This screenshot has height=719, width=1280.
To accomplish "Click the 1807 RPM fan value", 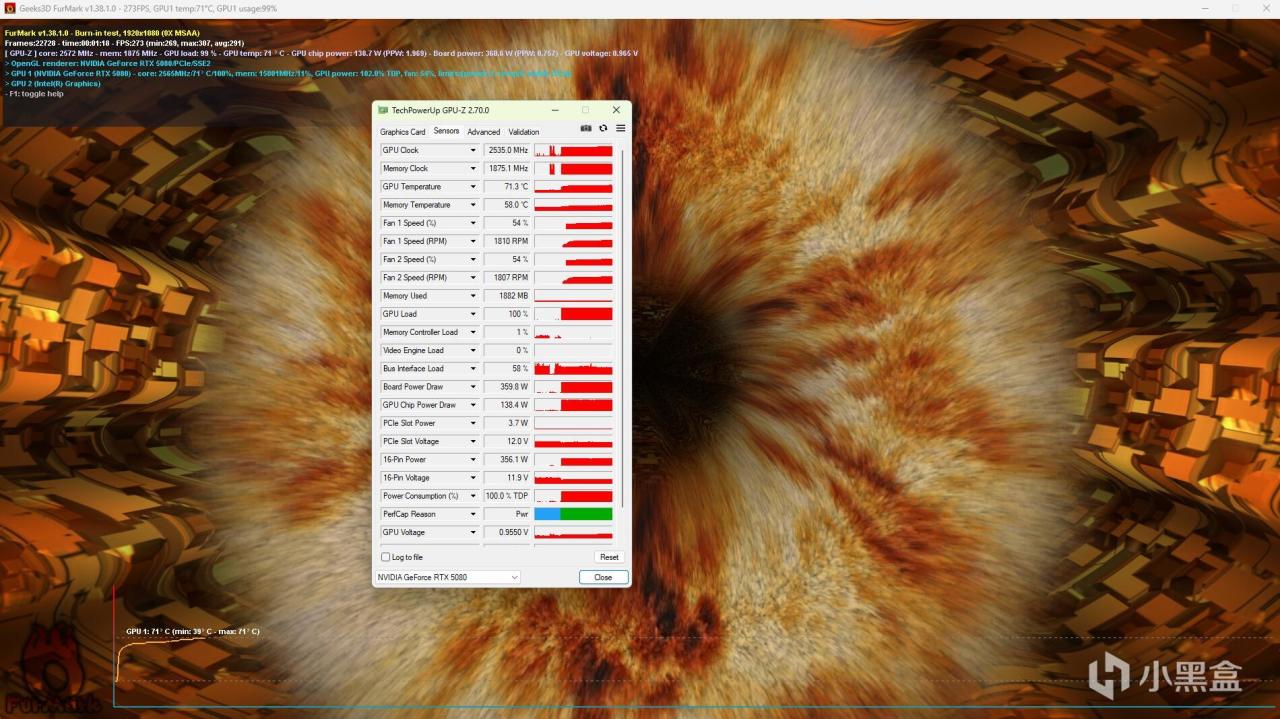I will click(x=507, y=277).
